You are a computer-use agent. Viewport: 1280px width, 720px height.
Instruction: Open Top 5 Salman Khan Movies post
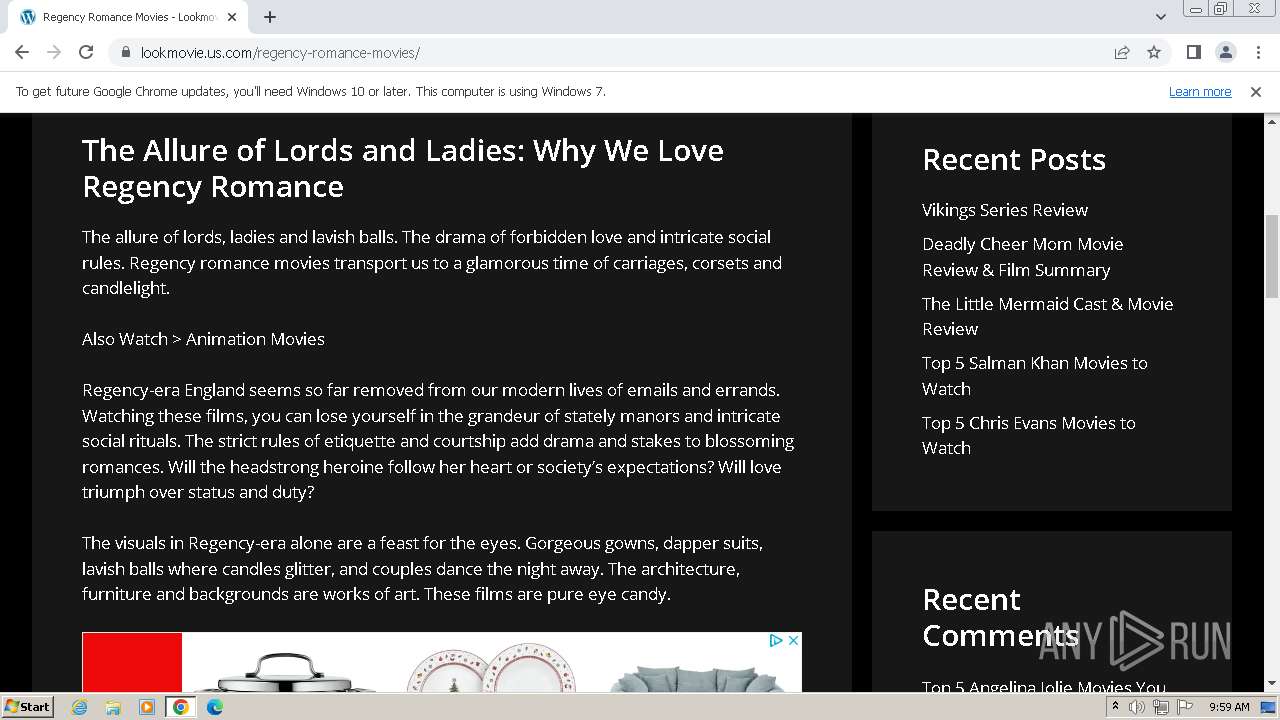tap(1035, 376)
